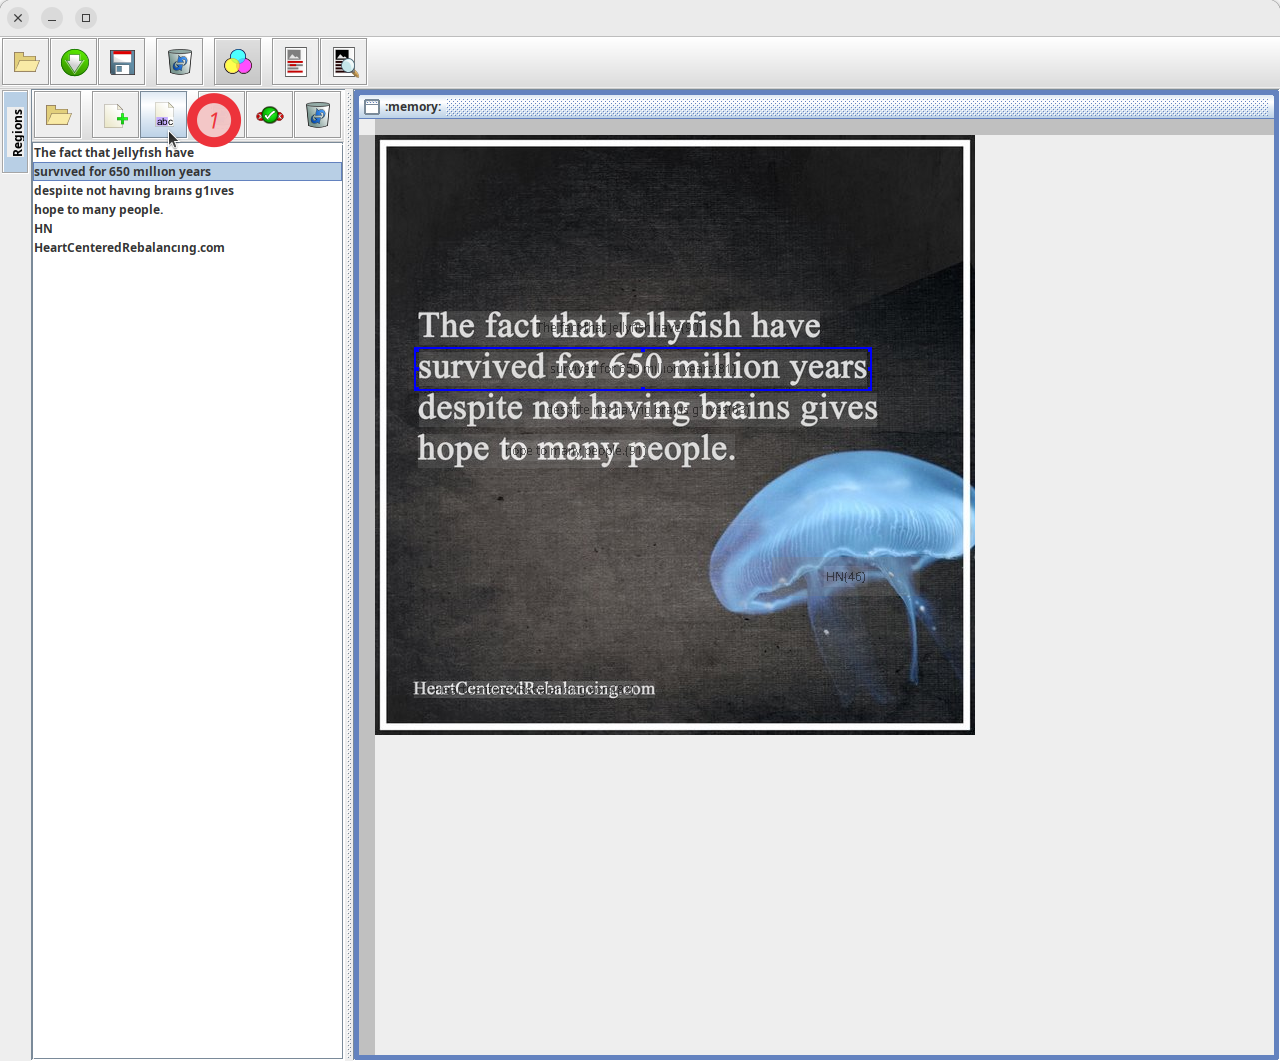Select list row 'hope to many people.'

pyautogui.click(x=187, y=210)
